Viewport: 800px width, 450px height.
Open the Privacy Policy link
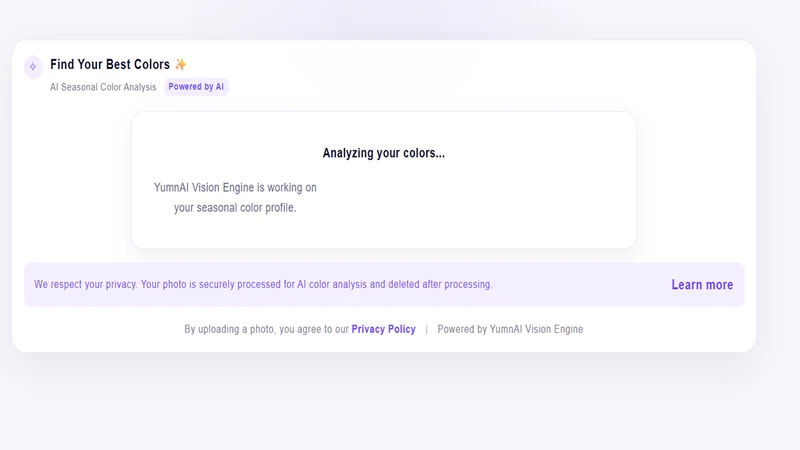point(383,329)
